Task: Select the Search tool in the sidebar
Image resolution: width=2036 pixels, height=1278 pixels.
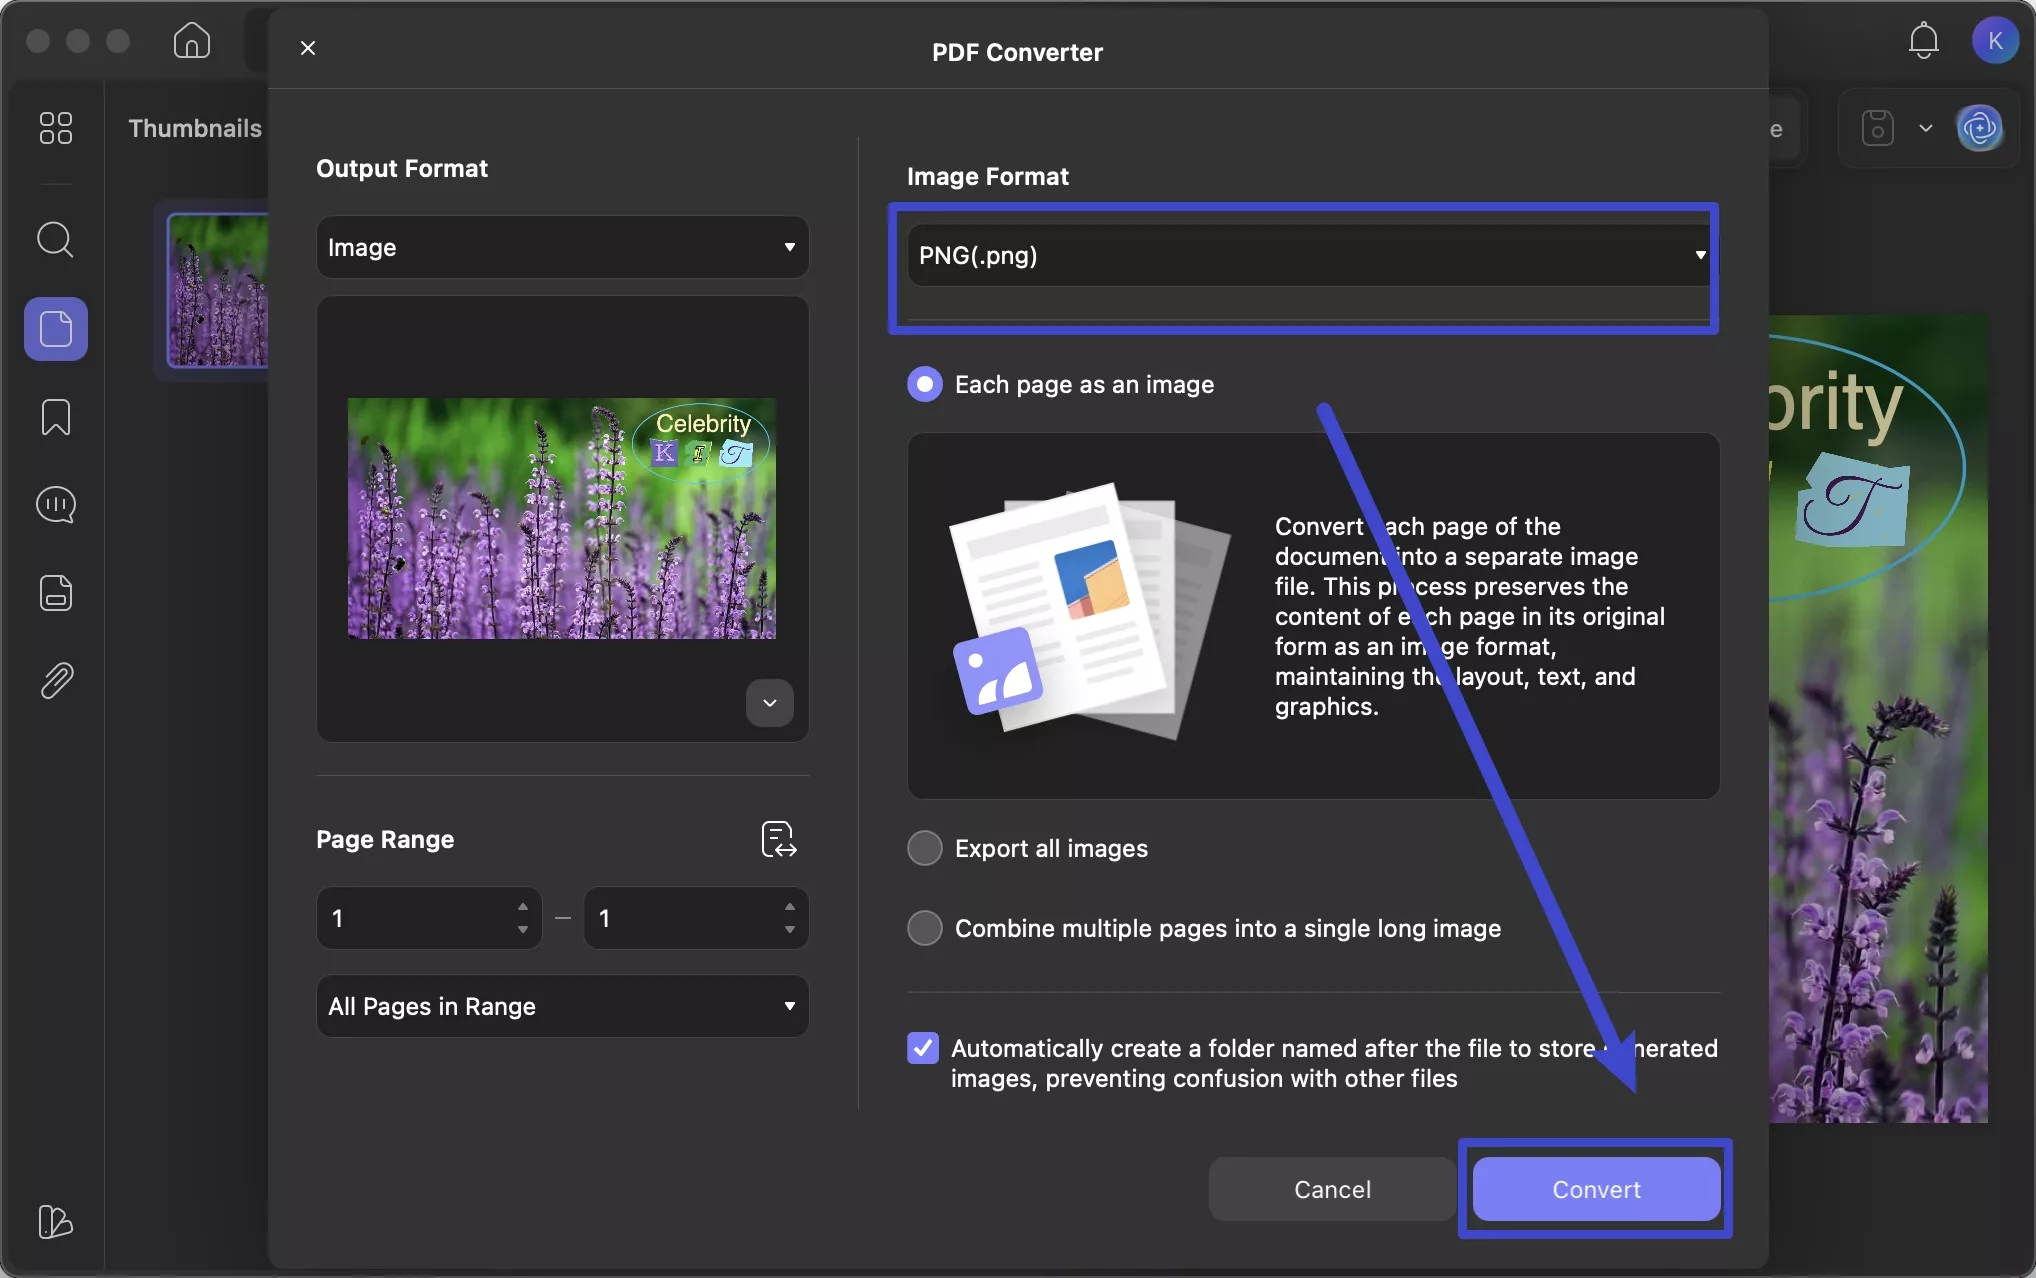Action: [x=56, y=240]
